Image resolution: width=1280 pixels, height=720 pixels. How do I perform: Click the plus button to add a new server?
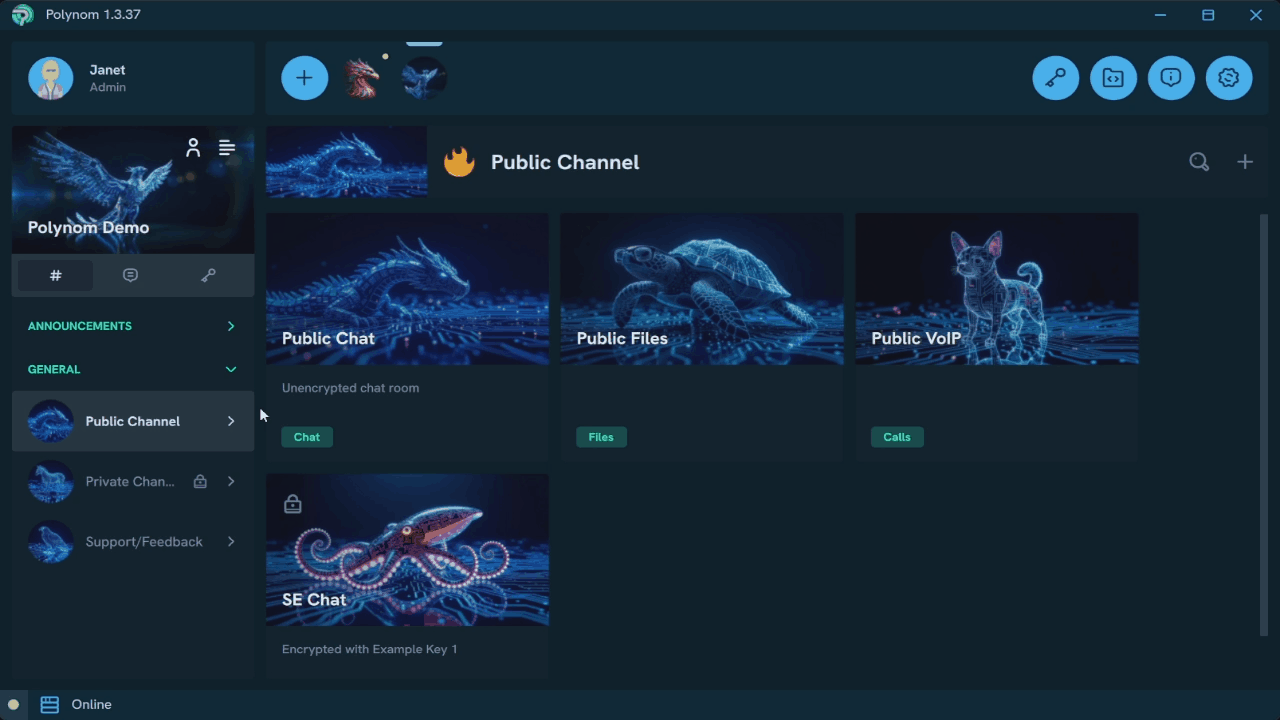point(304,77)
